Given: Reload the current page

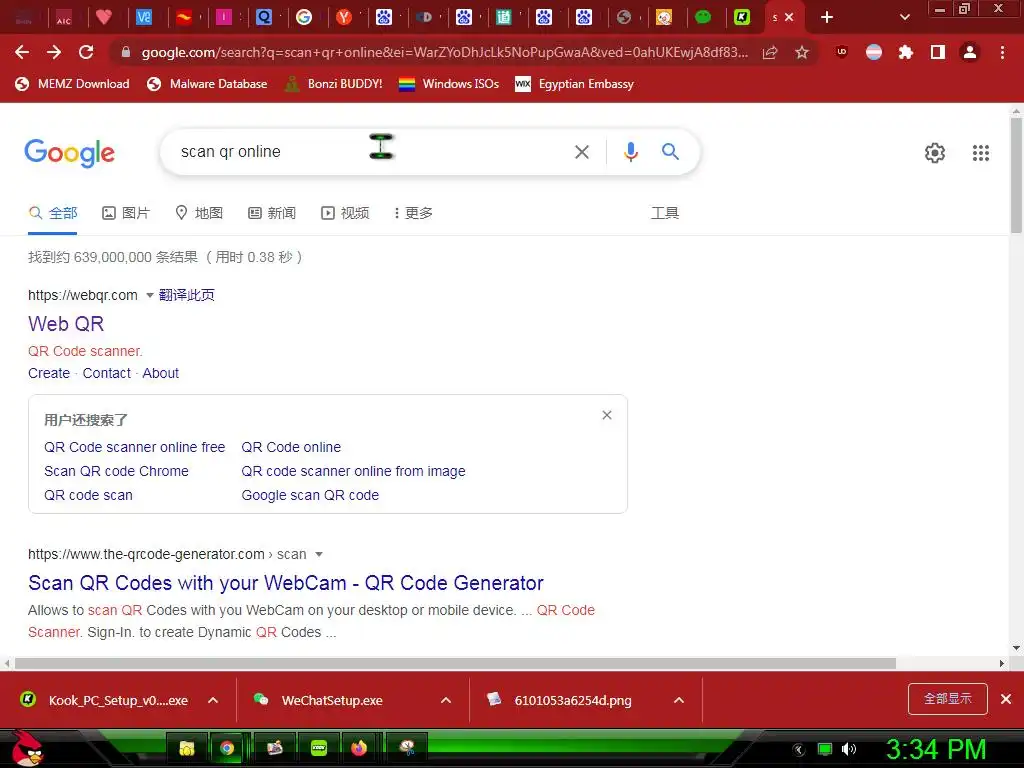Looking at the screenshot, I should click(x=86, y=52).
